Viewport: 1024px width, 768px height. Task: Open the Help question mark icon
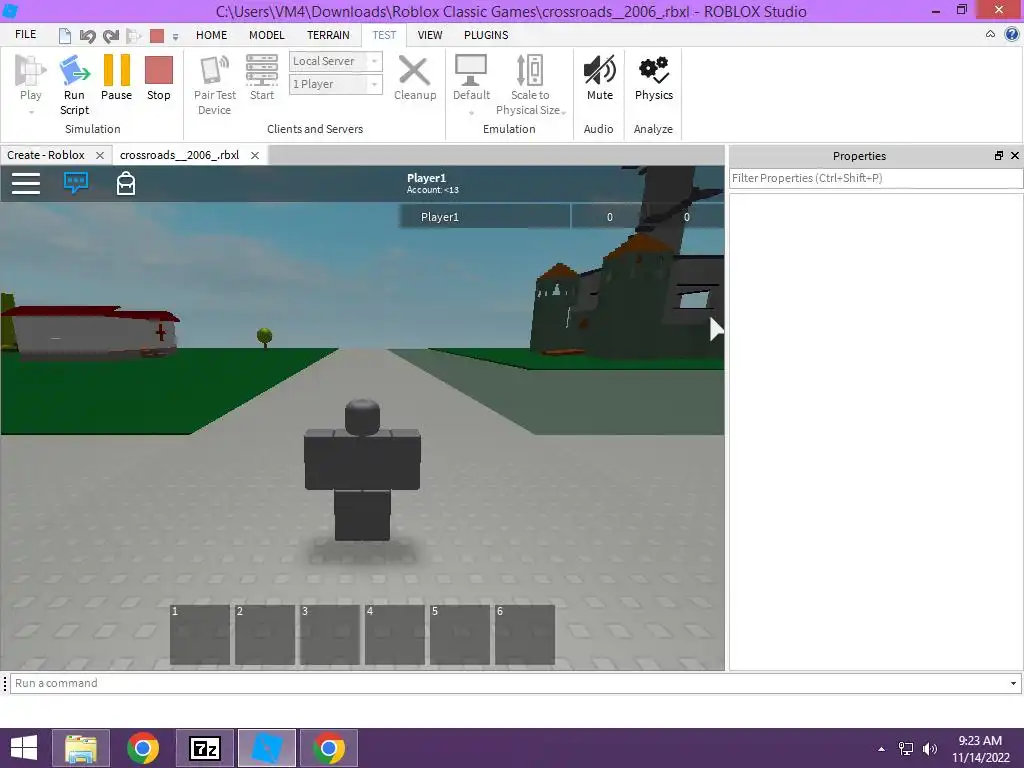(1012, 35)
